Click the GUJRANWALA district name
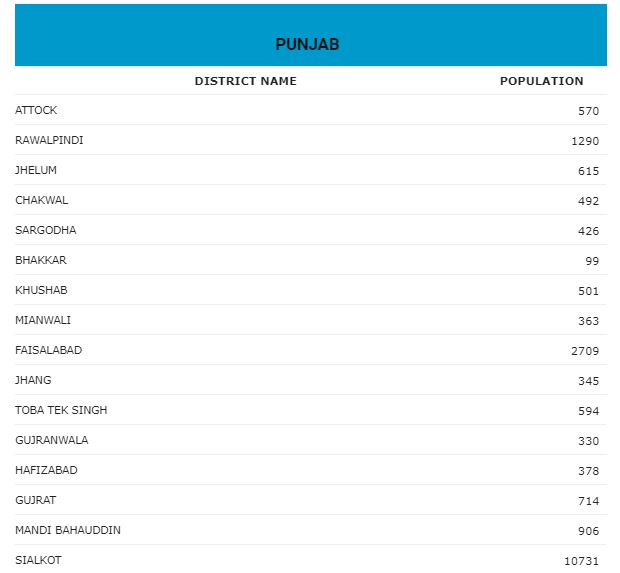620x573 pixels. point(52,441)
